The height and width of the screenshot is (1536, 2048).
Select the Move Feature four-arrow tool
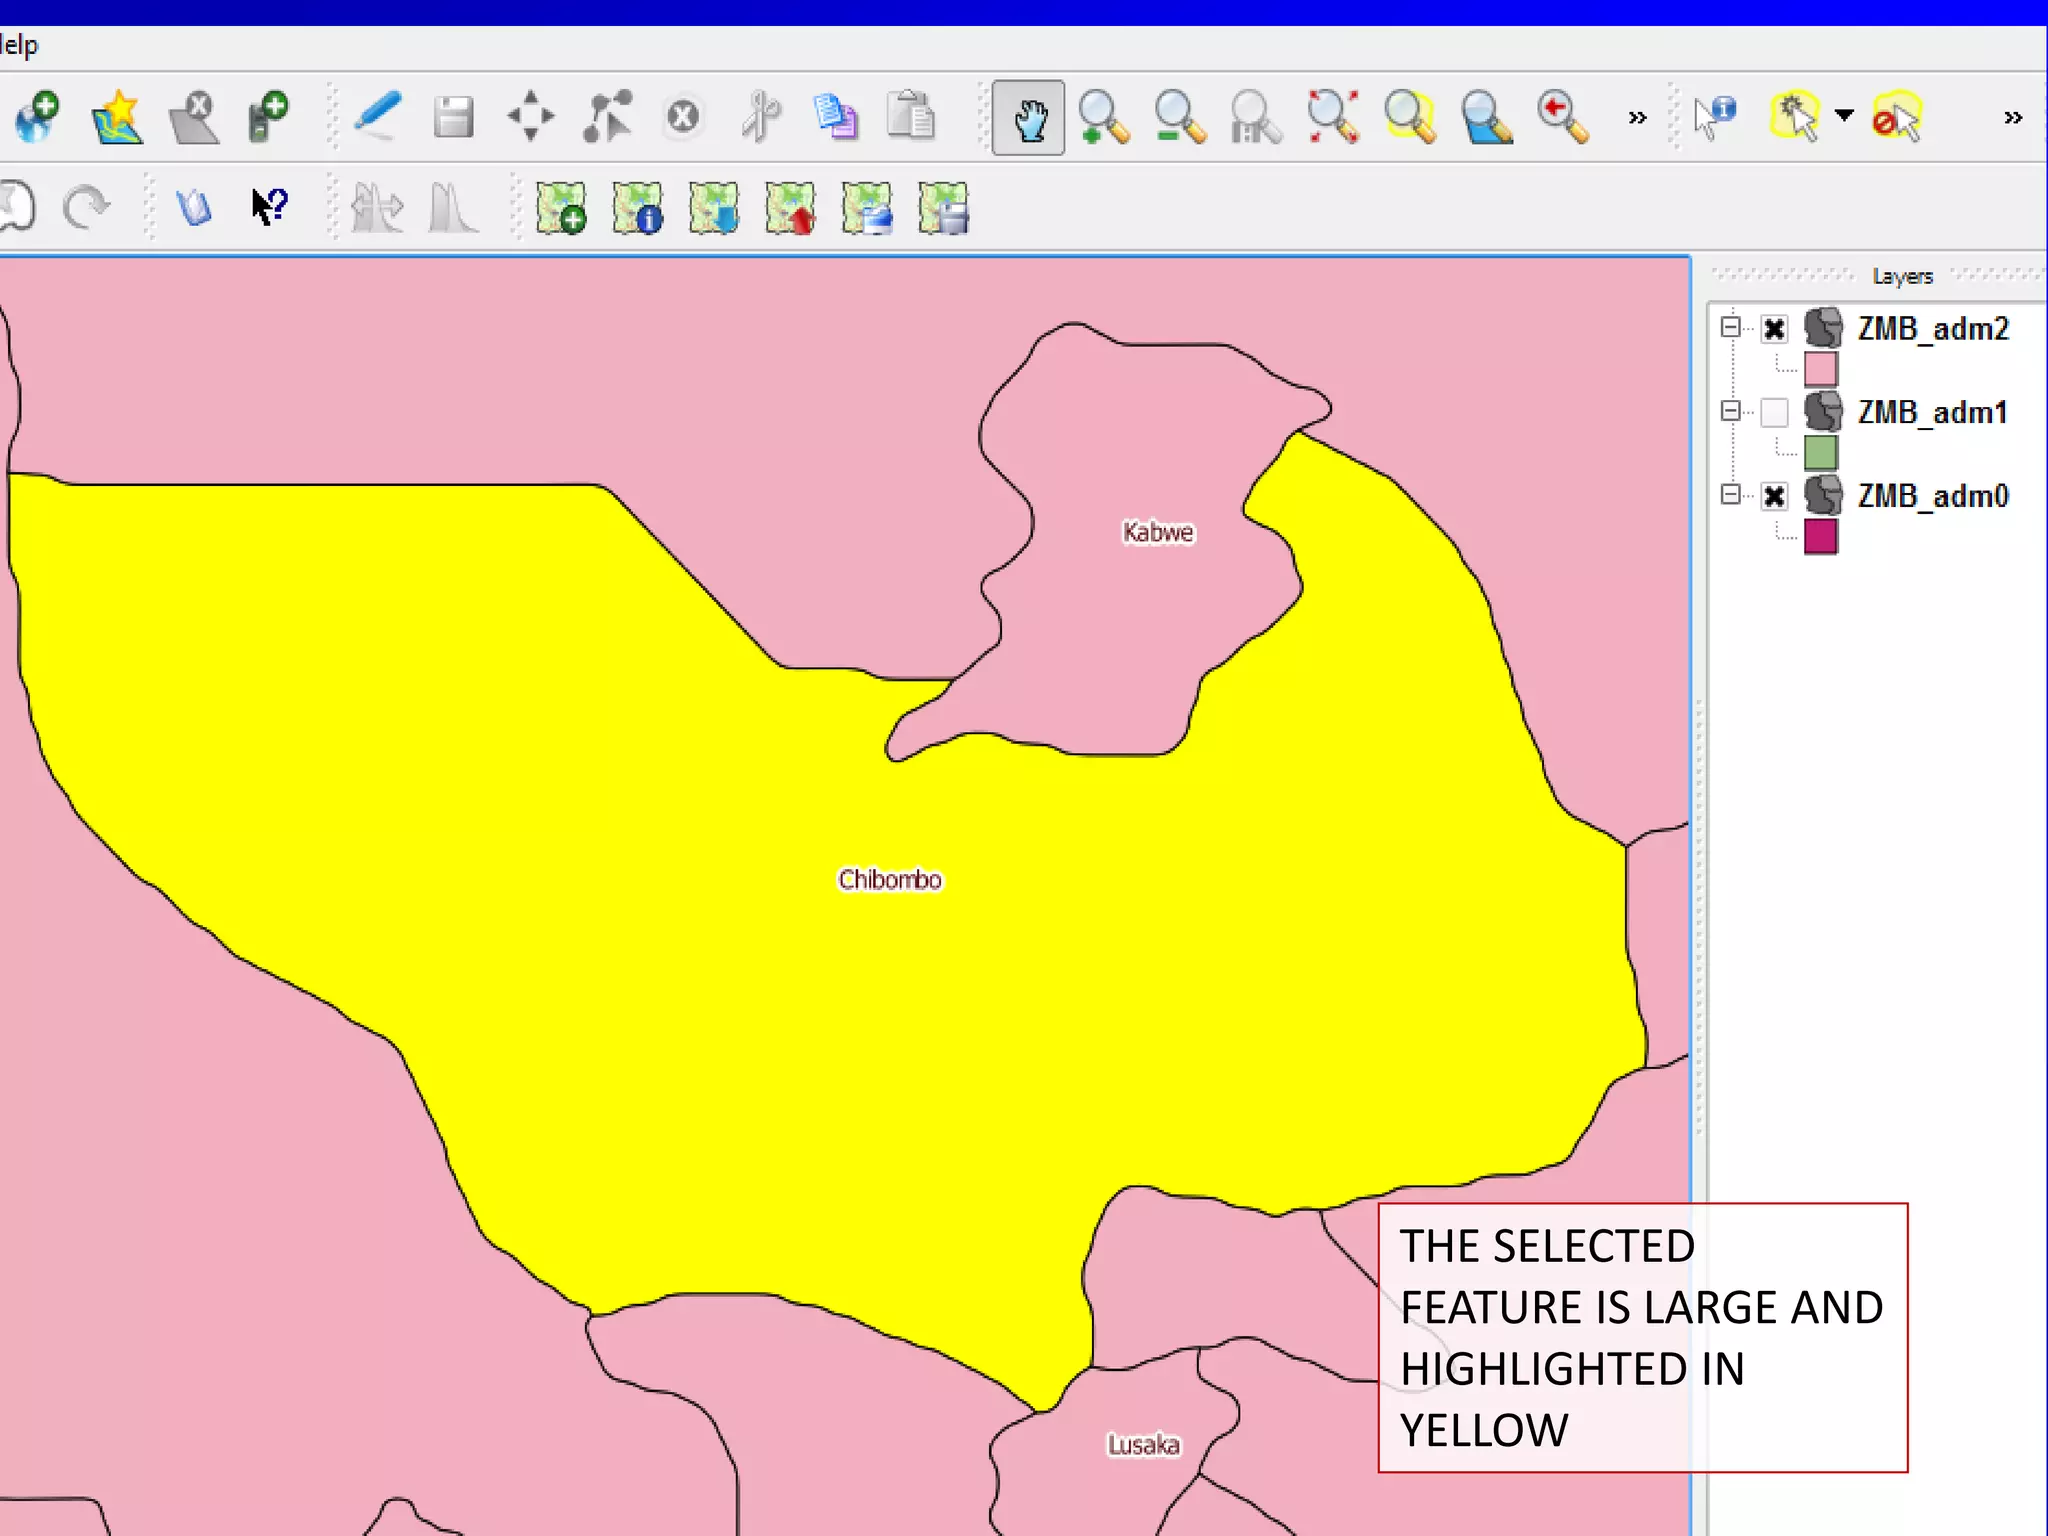pos(531,117)
